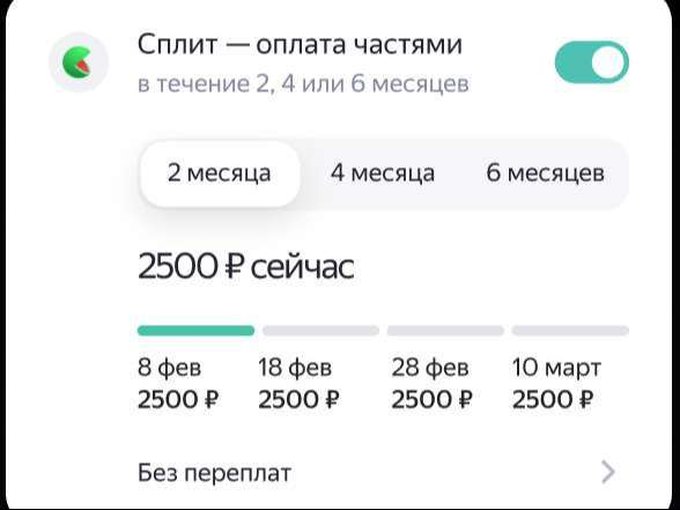Select the 28 фев payment date
This screenshot has width=680, height=510.
[430, 368]
